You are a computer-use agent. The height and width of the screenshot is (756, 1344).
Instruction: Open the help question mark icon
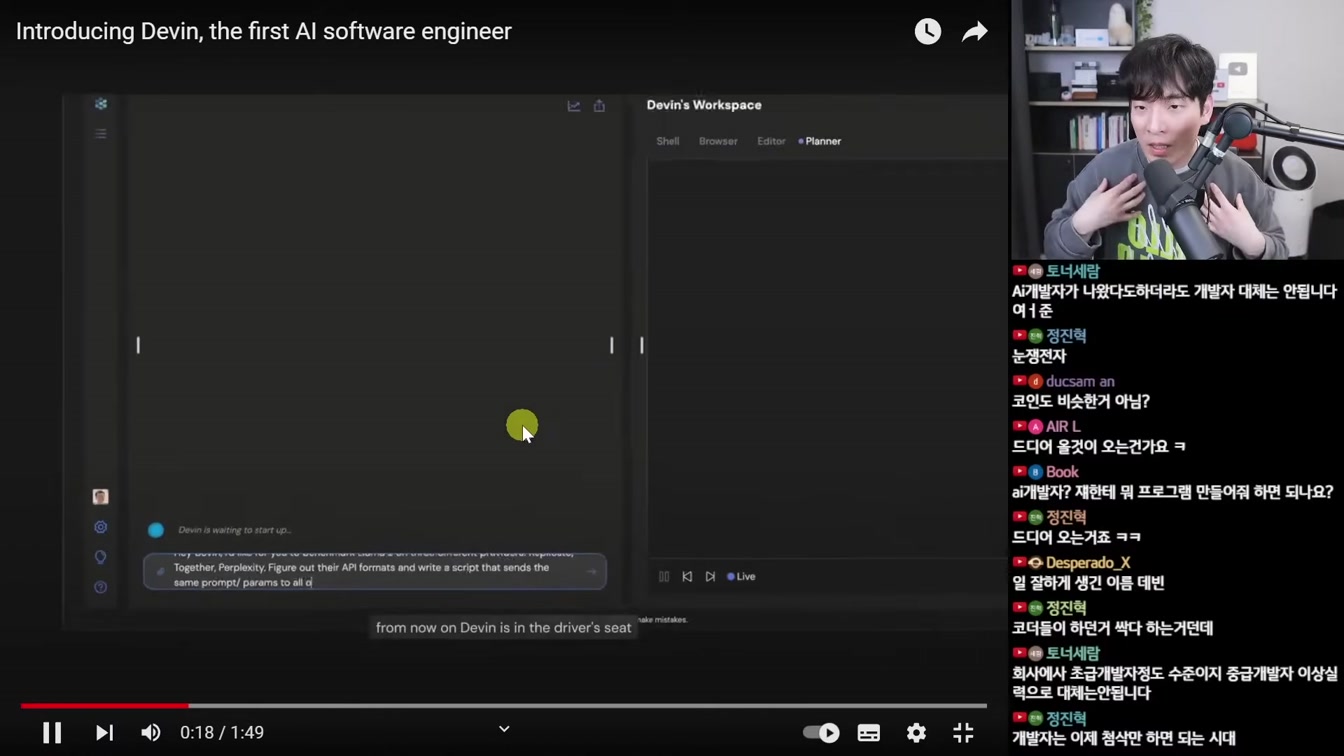(100, 587)
